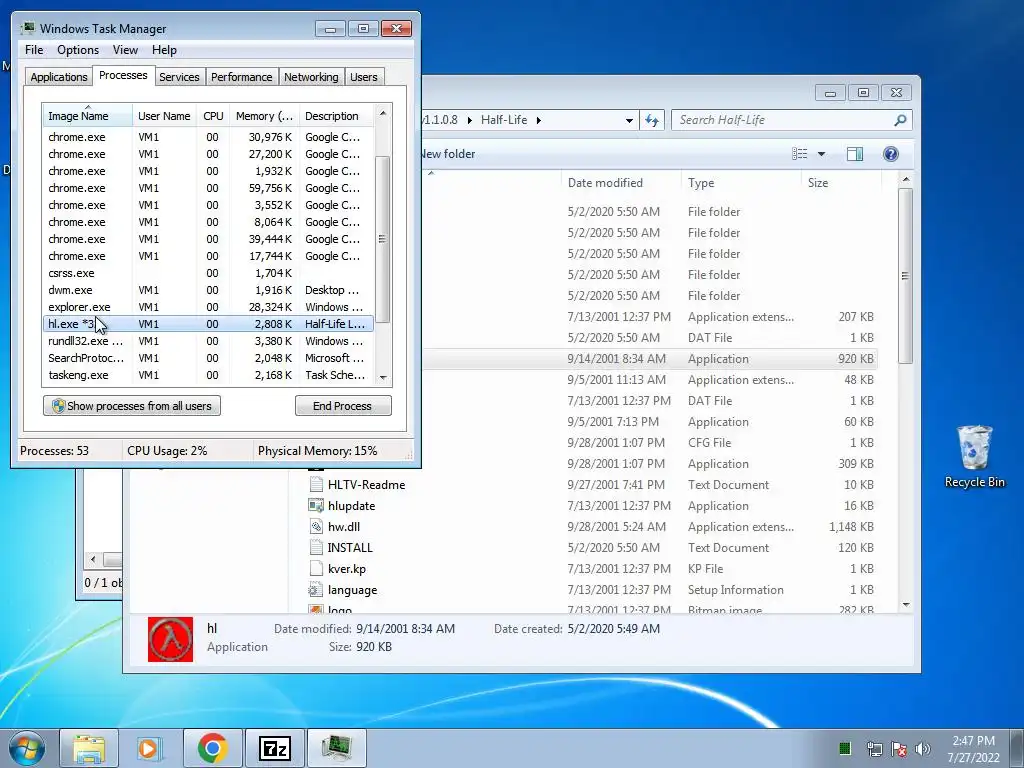Open the Options menu in Task Manager
Screen dimensions: 1024x768
point(78,50)
